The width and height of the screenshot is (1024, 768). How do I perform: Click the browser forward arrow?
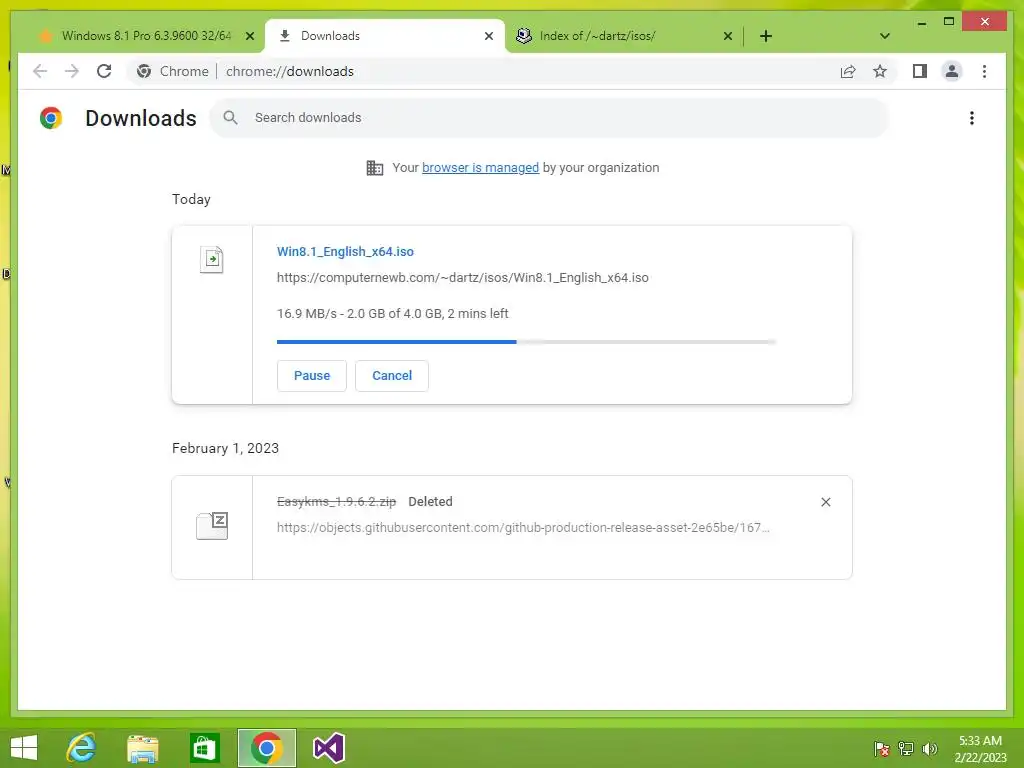click(x=72, y=71)
